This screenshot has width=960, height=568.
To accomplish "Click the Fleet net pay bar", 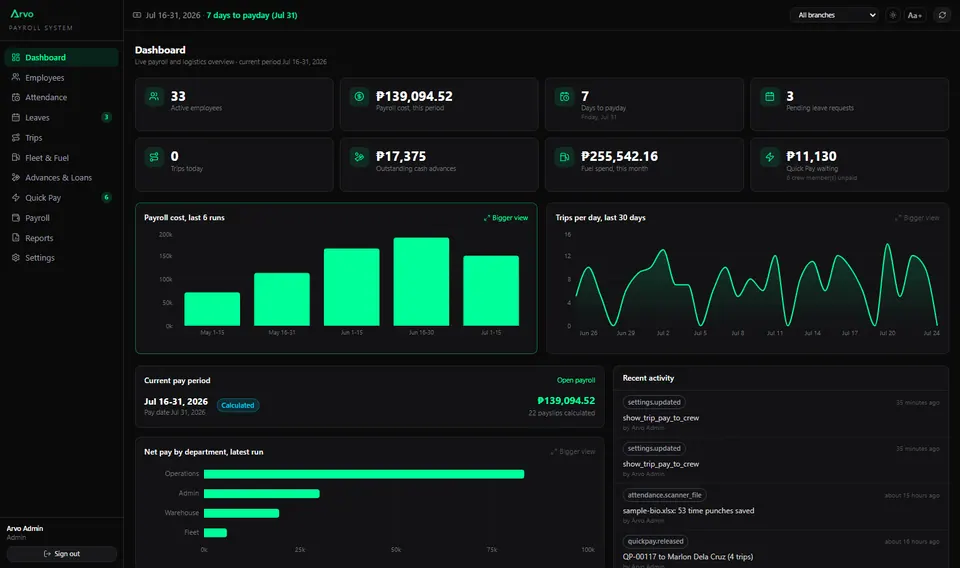I will click(x=216, y=532).
